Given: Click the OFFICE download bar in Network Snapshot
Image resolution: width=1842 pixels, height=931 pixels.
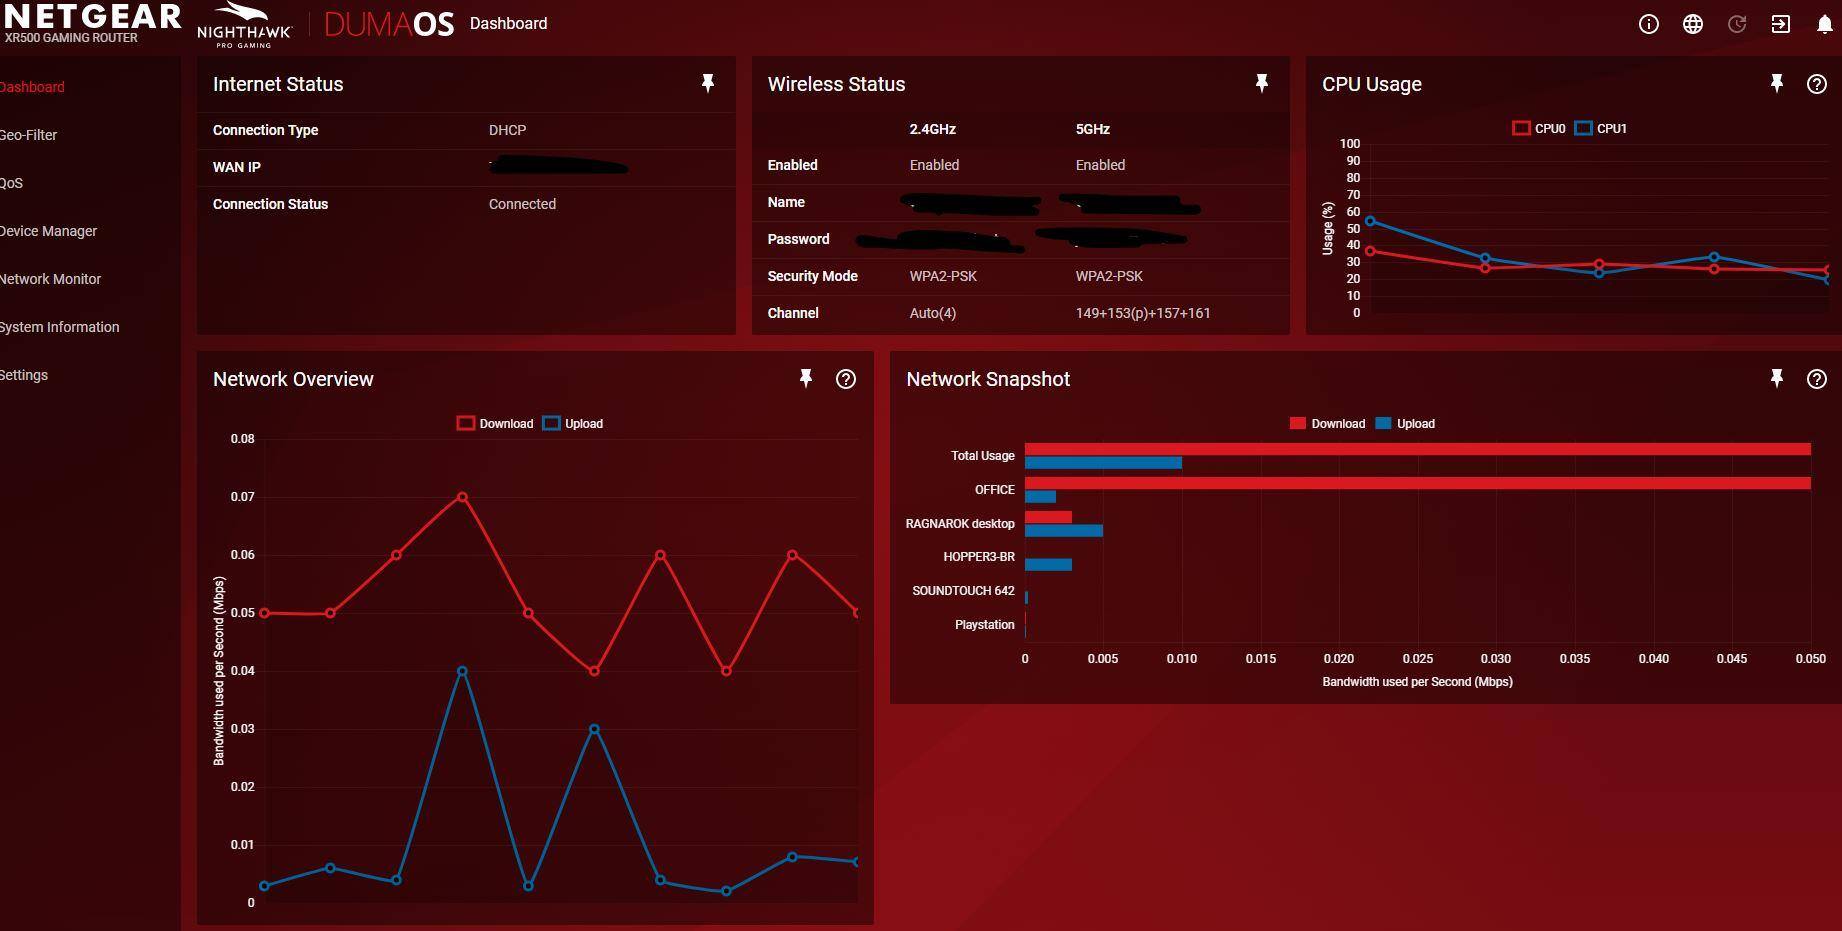Looking at the screenshot, I should click(1417, 483).
